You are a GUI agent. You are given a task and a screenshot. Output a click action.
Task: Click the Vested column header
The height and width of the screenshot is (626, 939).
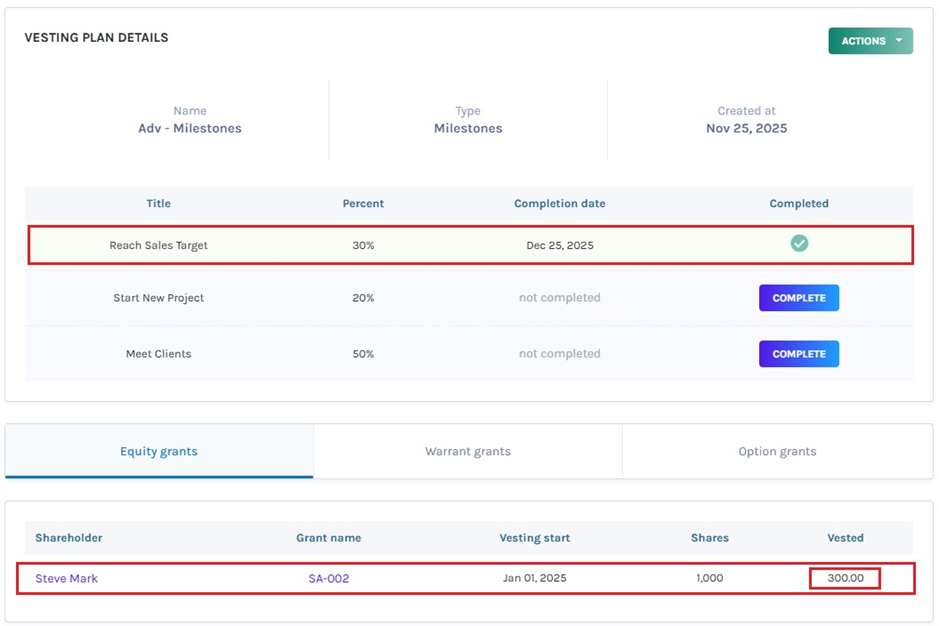[845, 537]
